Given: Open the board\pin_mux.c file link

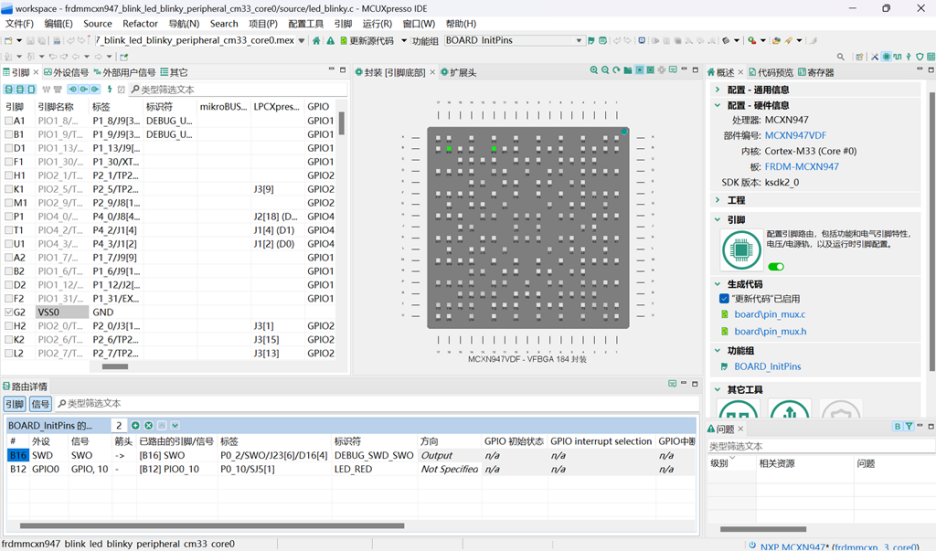Looking at the screenshot, I should pos(769,314).
